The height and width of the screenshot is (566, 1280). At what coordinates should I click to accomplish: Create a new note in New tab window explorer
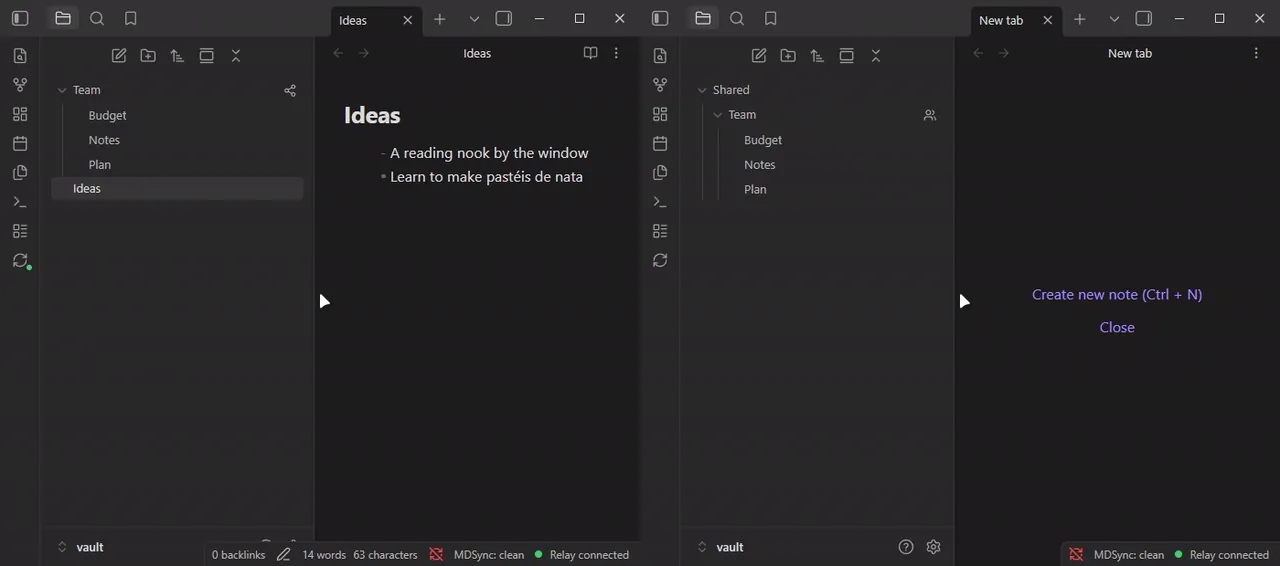(759, 56)
